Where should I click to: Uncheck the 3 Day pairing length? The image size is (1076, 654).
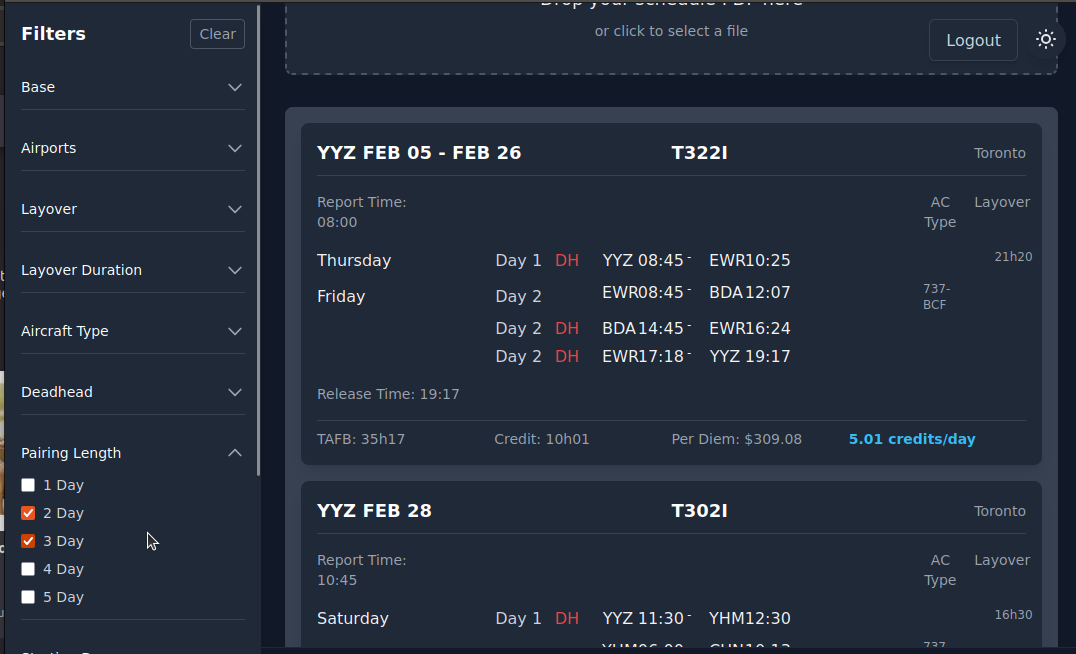(x=28, y=541)
